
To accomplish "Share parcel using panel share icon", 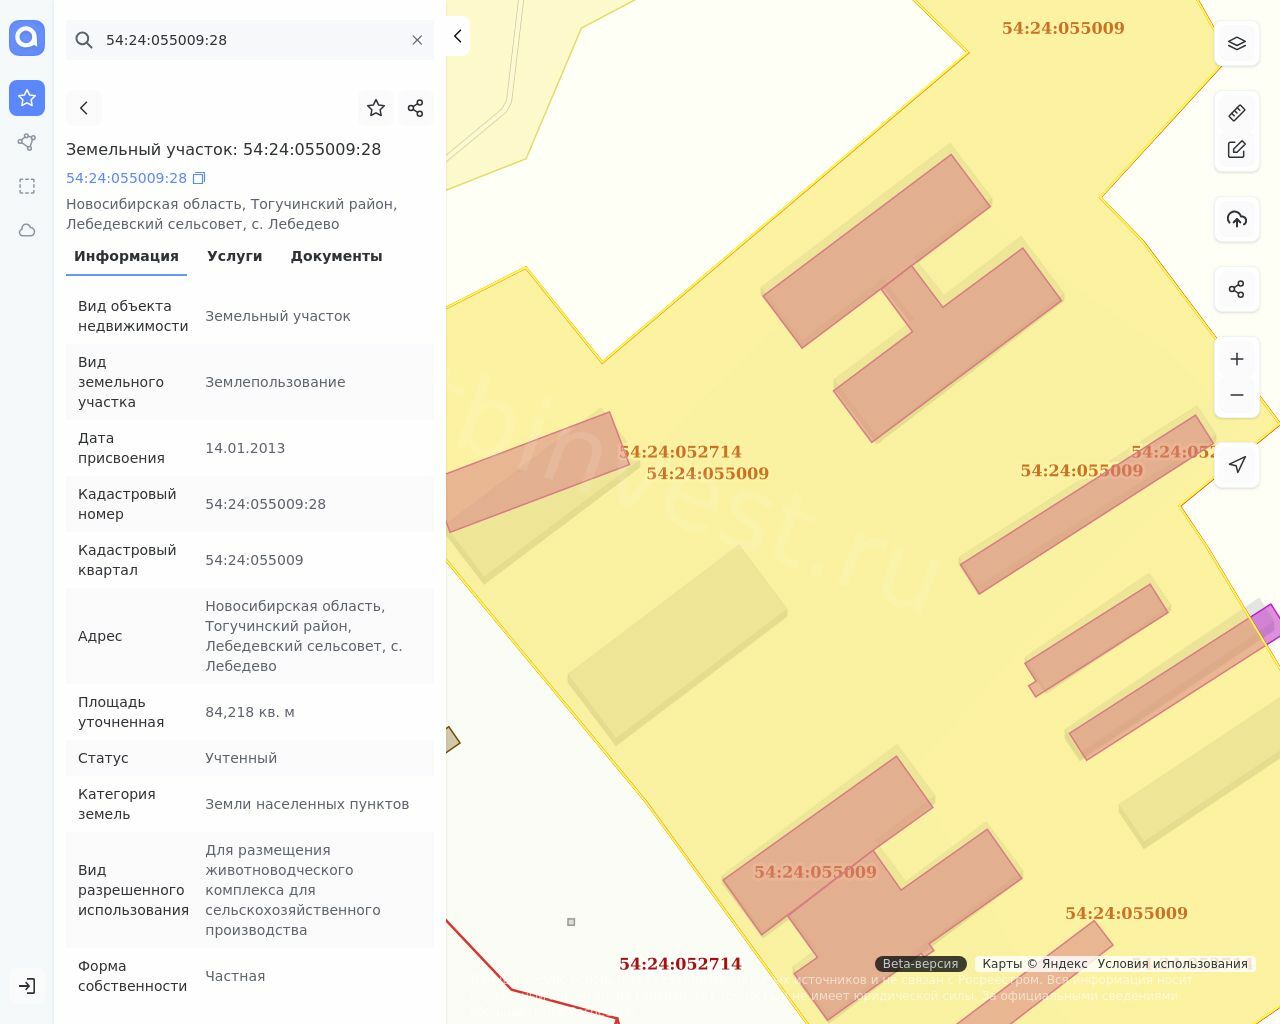I will point(416,108).
